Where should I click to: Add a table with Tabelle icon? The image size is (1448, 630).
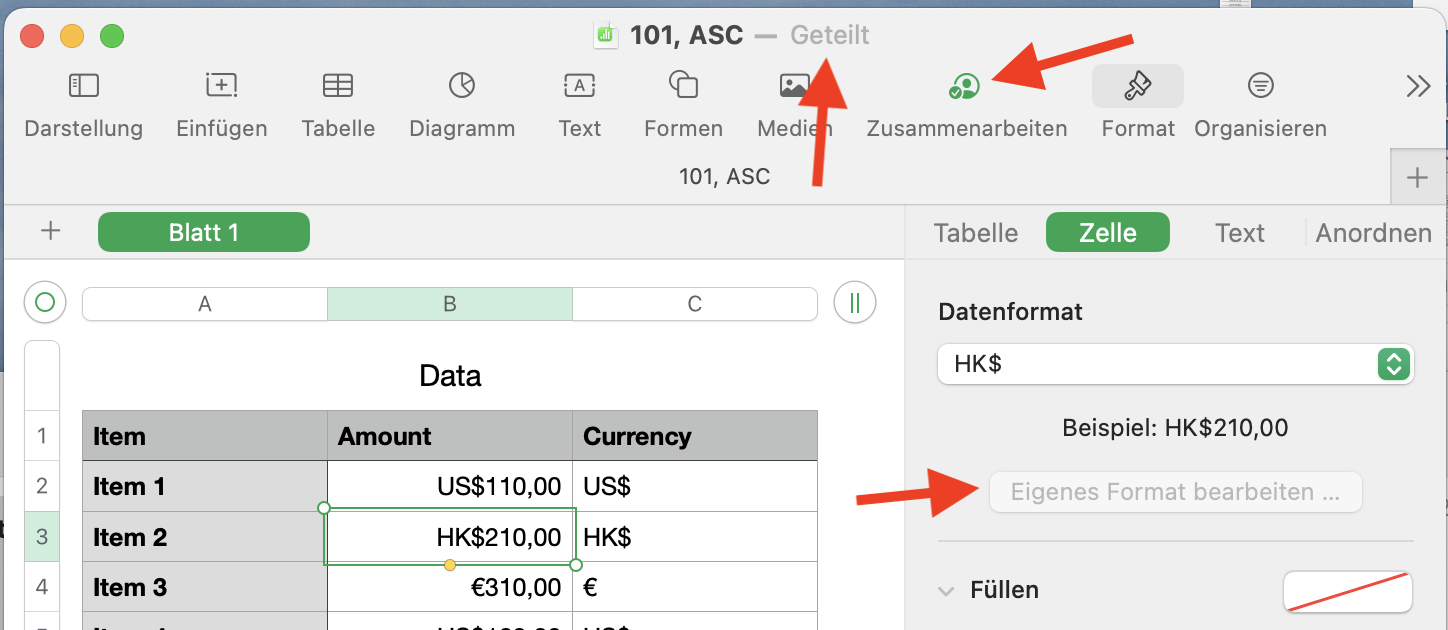tap(338, 86)
